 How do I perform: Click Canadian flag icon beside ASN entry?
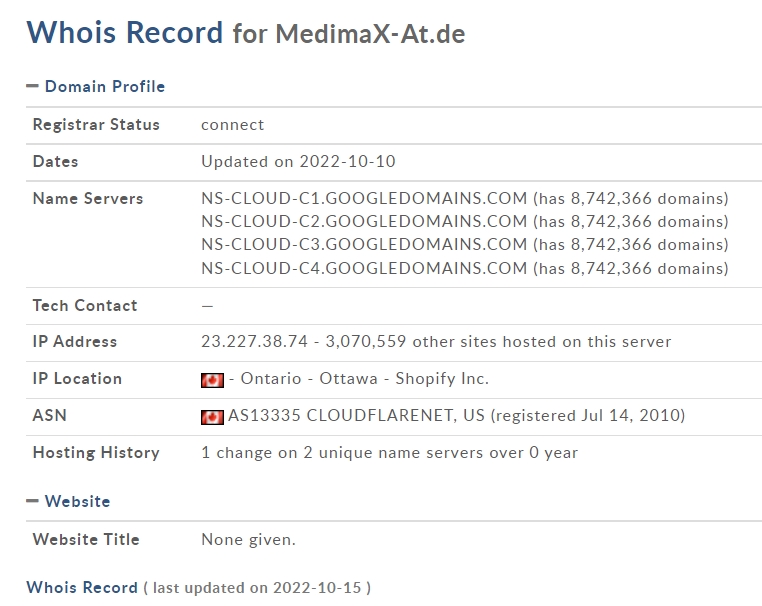point(212,417)
